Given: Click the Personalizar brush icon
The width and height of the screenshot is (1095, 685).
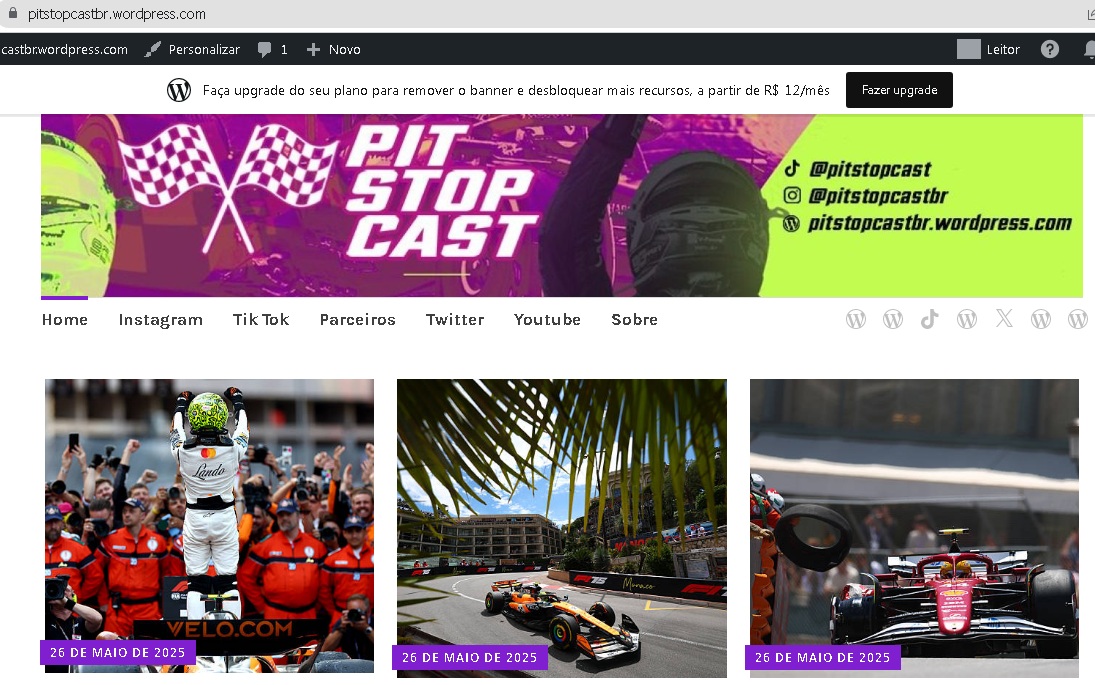Looking at the screenshot, I should [152, 50].
